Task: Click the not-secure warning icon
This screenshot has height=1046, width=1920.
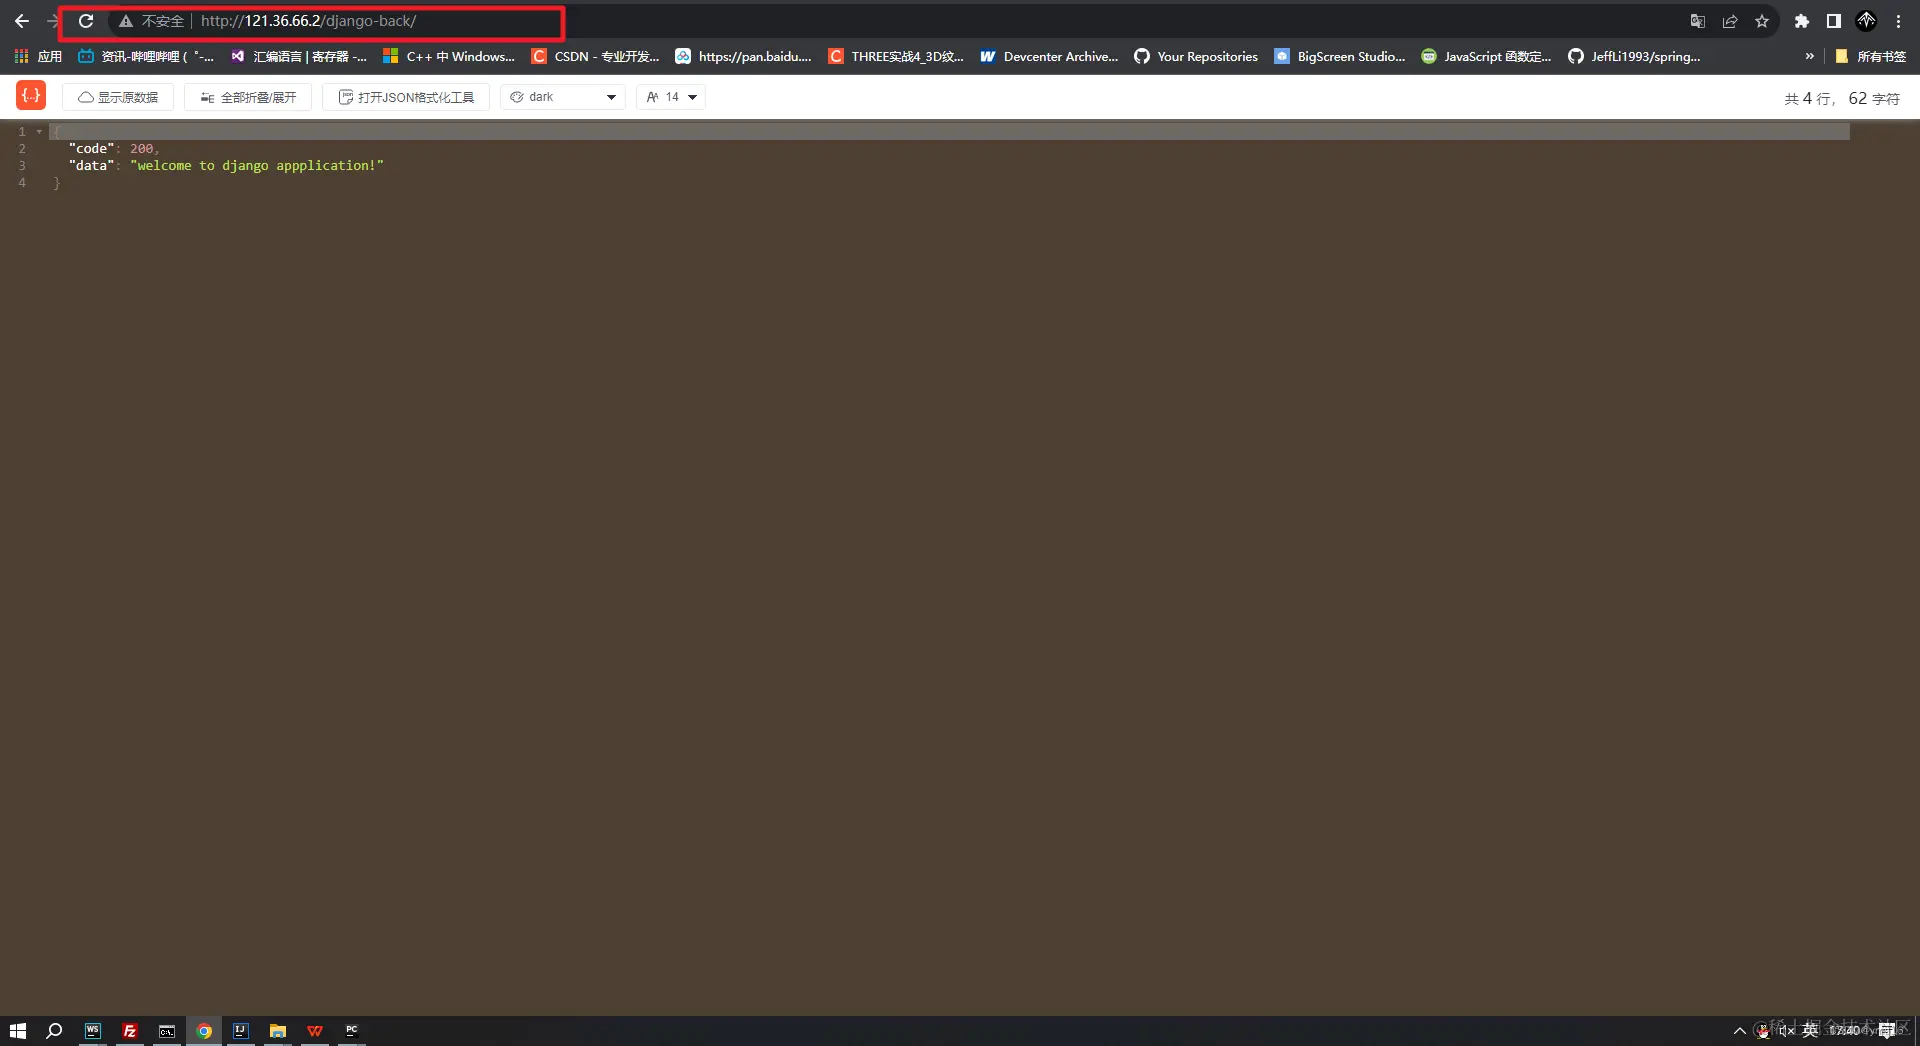Action: [x=126, y=21]
